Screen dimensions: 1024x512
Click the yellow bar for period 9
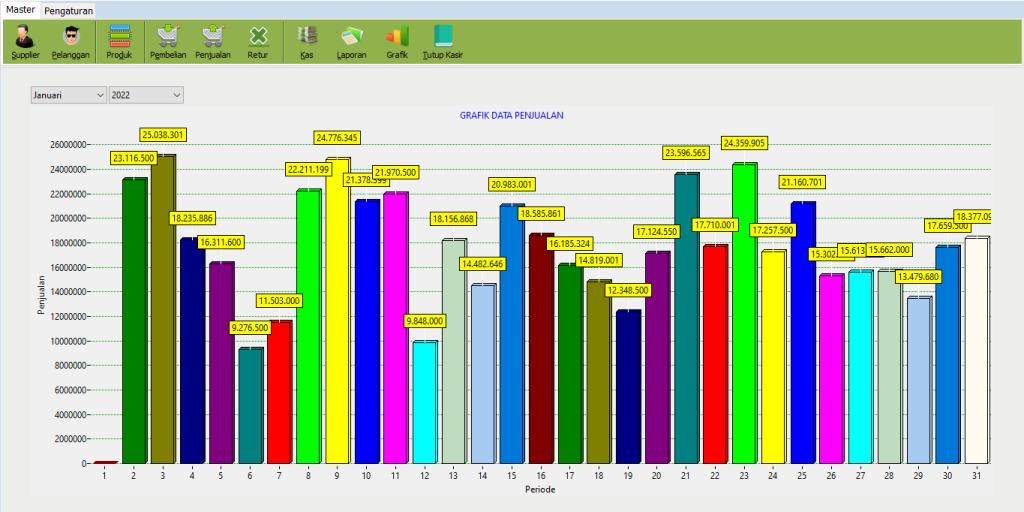coord(338,310)
